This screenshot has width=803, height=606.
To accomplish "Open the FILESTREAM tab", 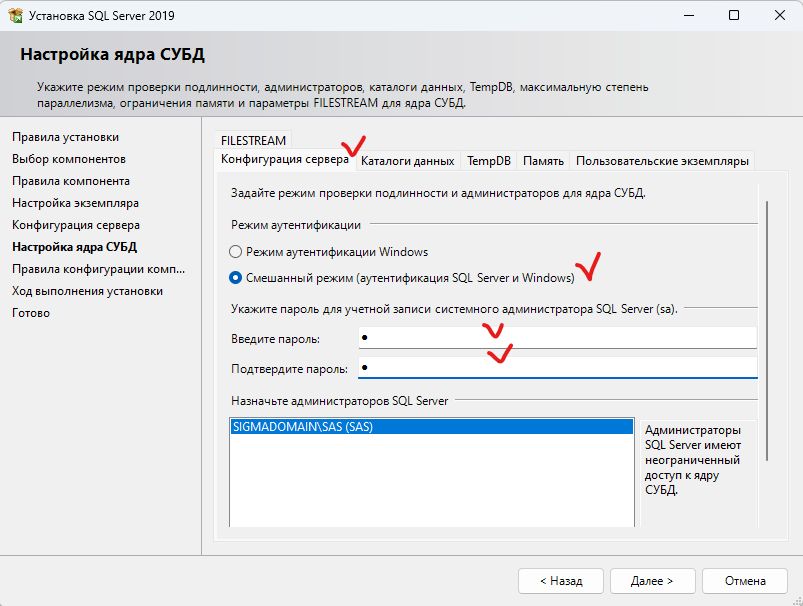I will point(253,140).
